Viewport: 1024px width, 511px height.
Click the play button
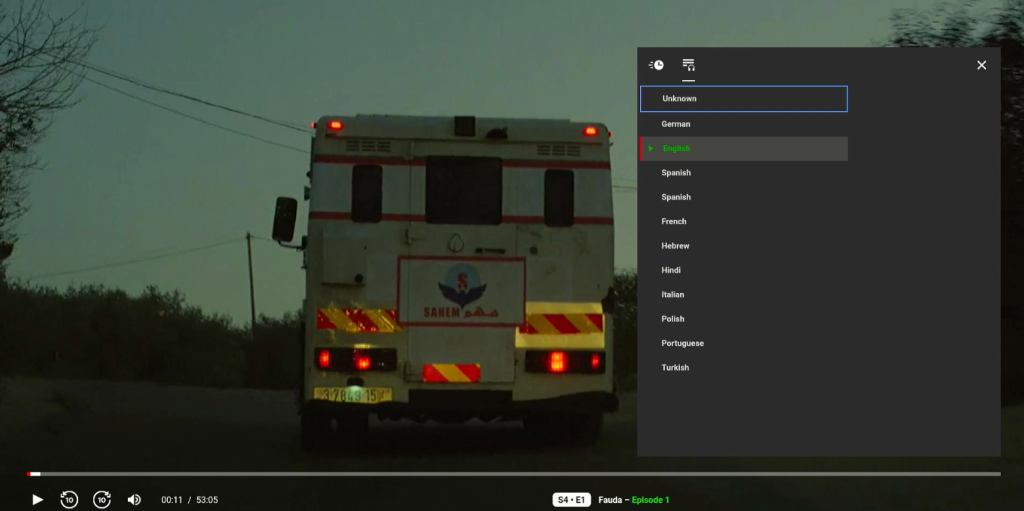(x=38, y=500)
